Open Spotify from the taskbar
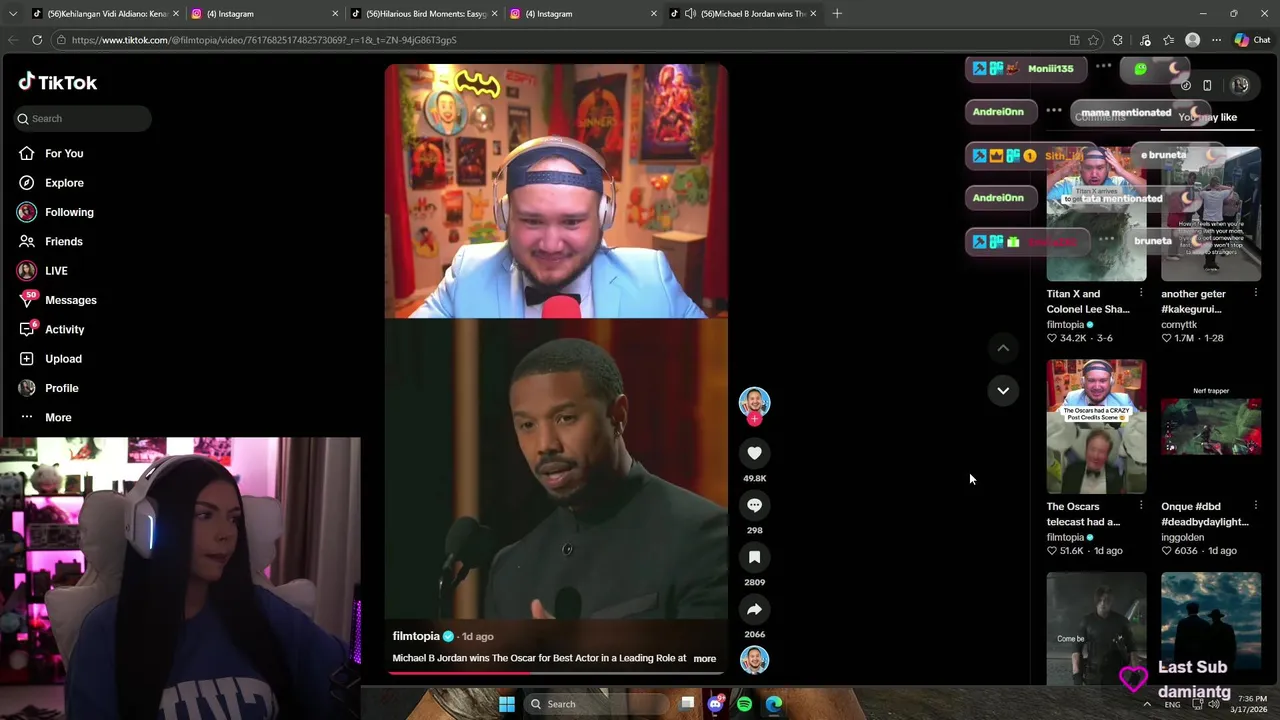This screenshot has height=720, width=1280. click(x=744, y=704)
